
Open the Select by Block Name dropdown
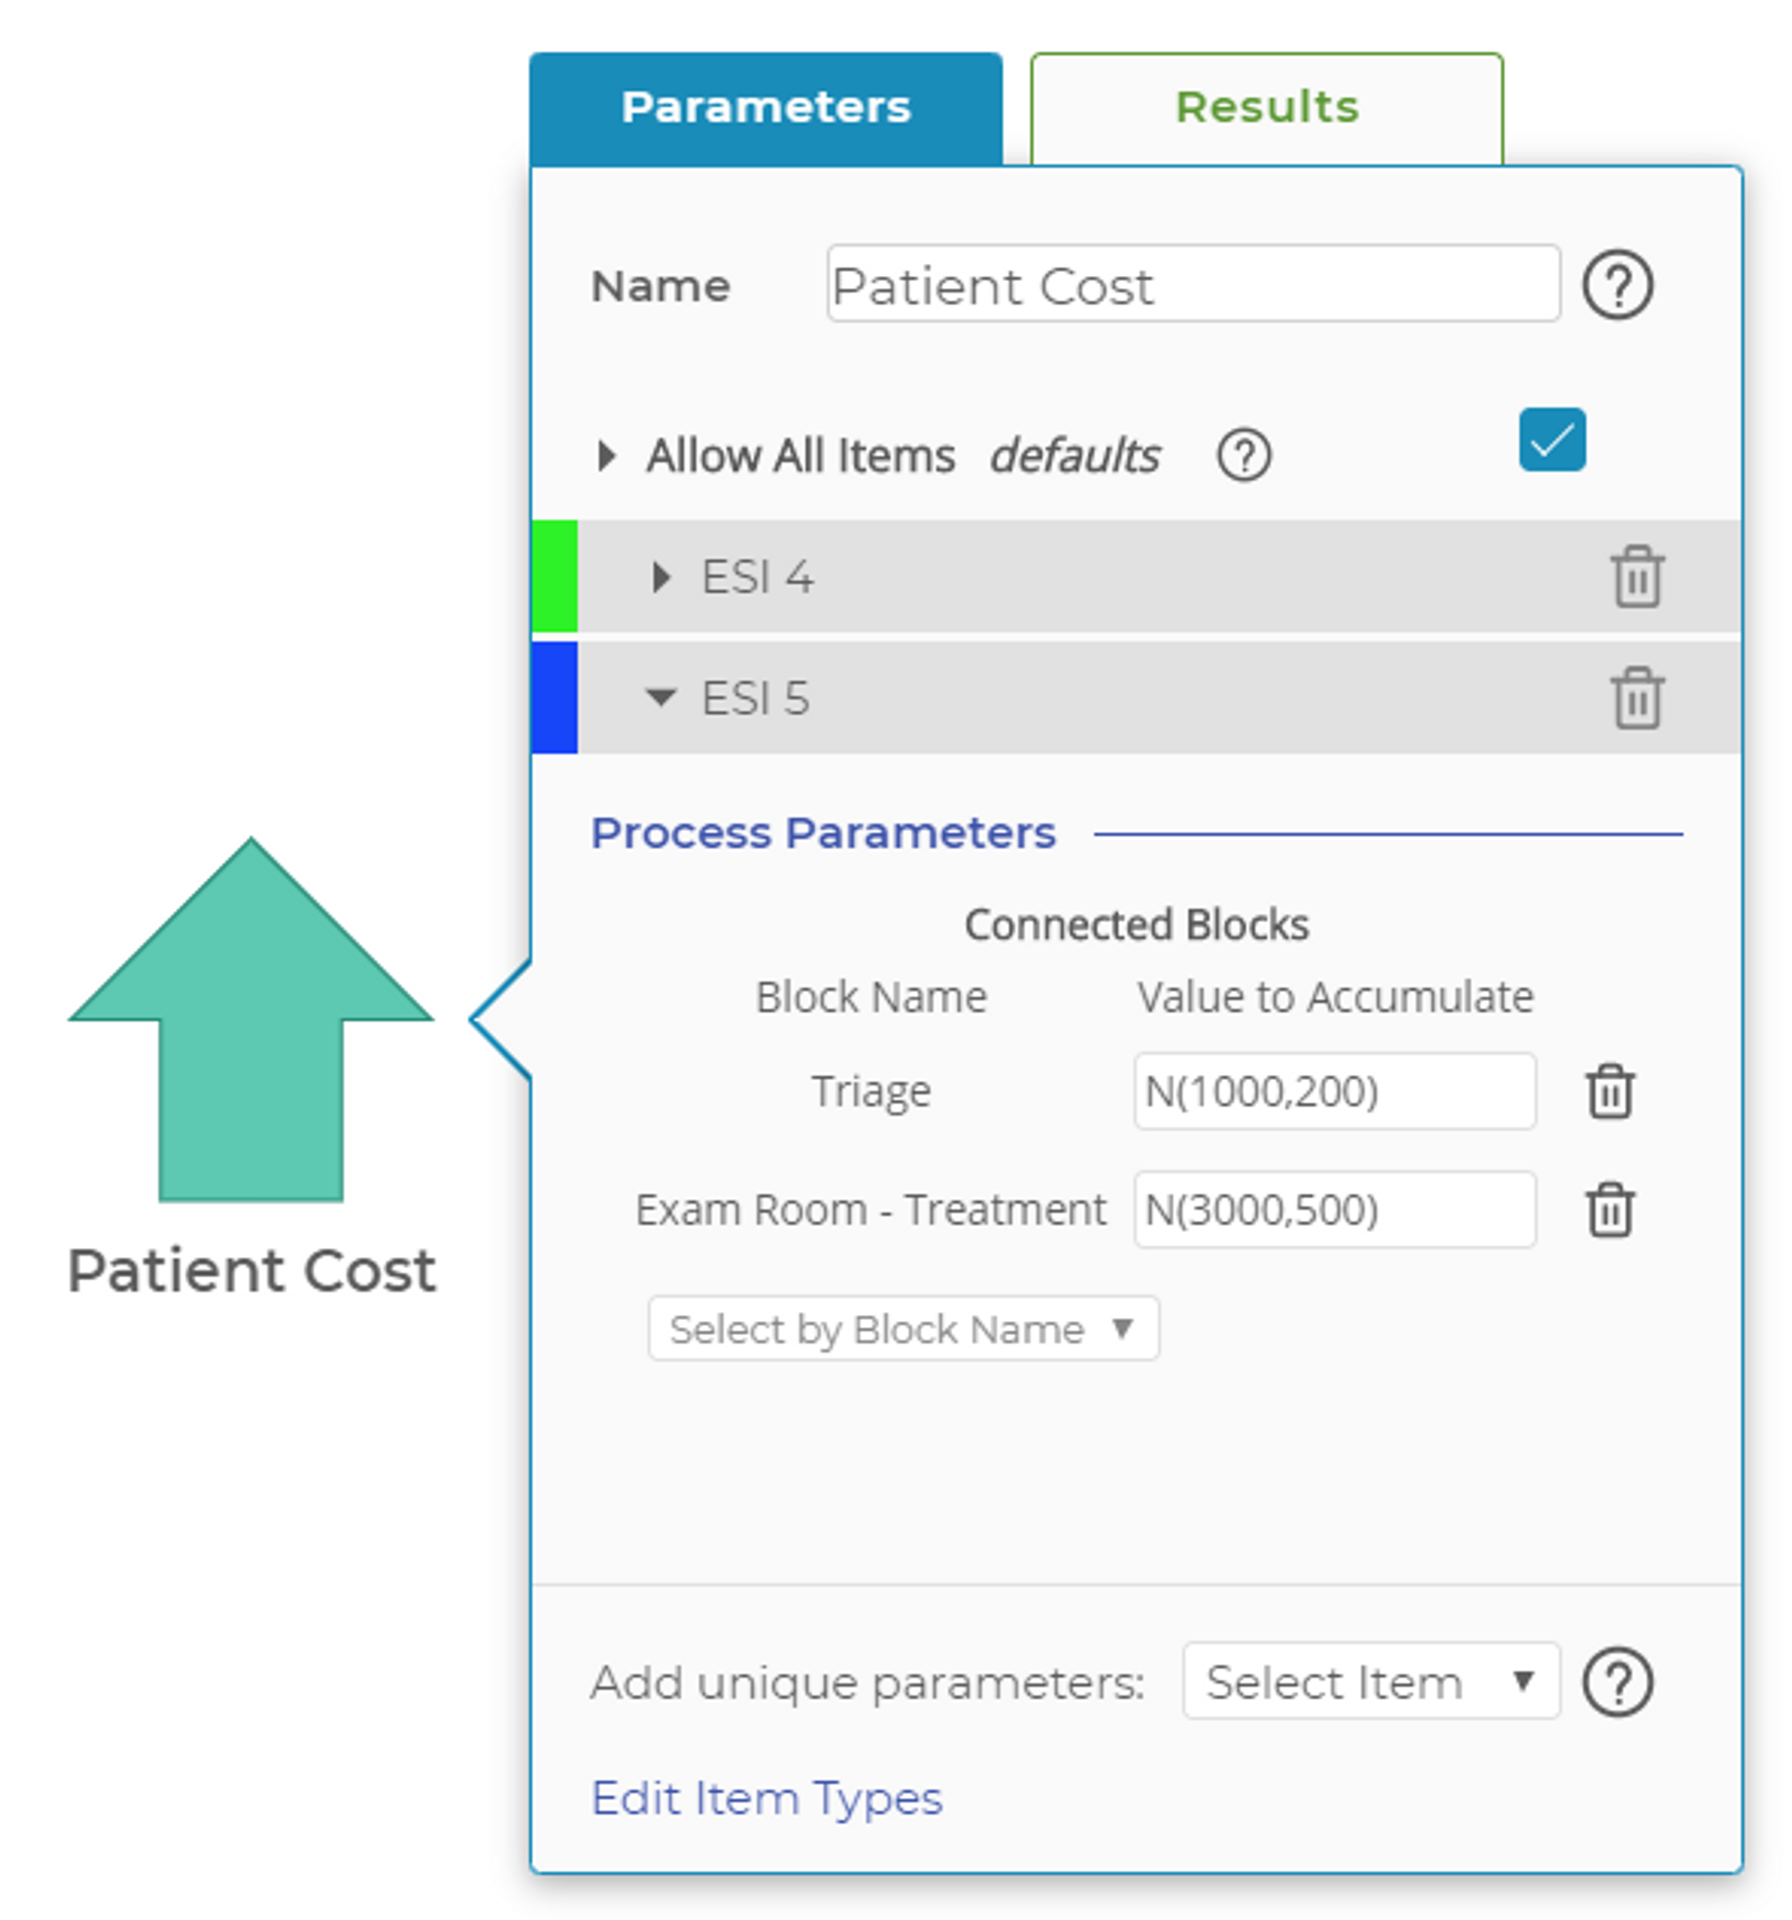coord(903,1329)
